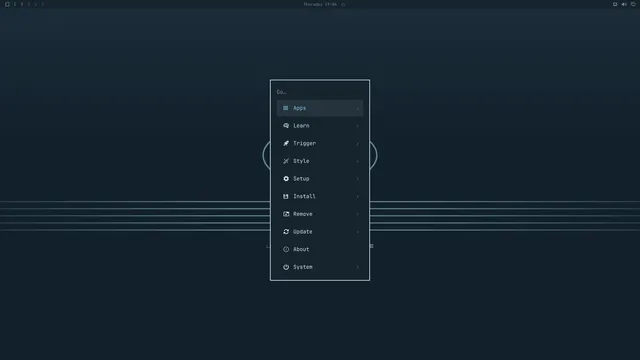Expand the Remove submenu chevron

coord(358,214)
